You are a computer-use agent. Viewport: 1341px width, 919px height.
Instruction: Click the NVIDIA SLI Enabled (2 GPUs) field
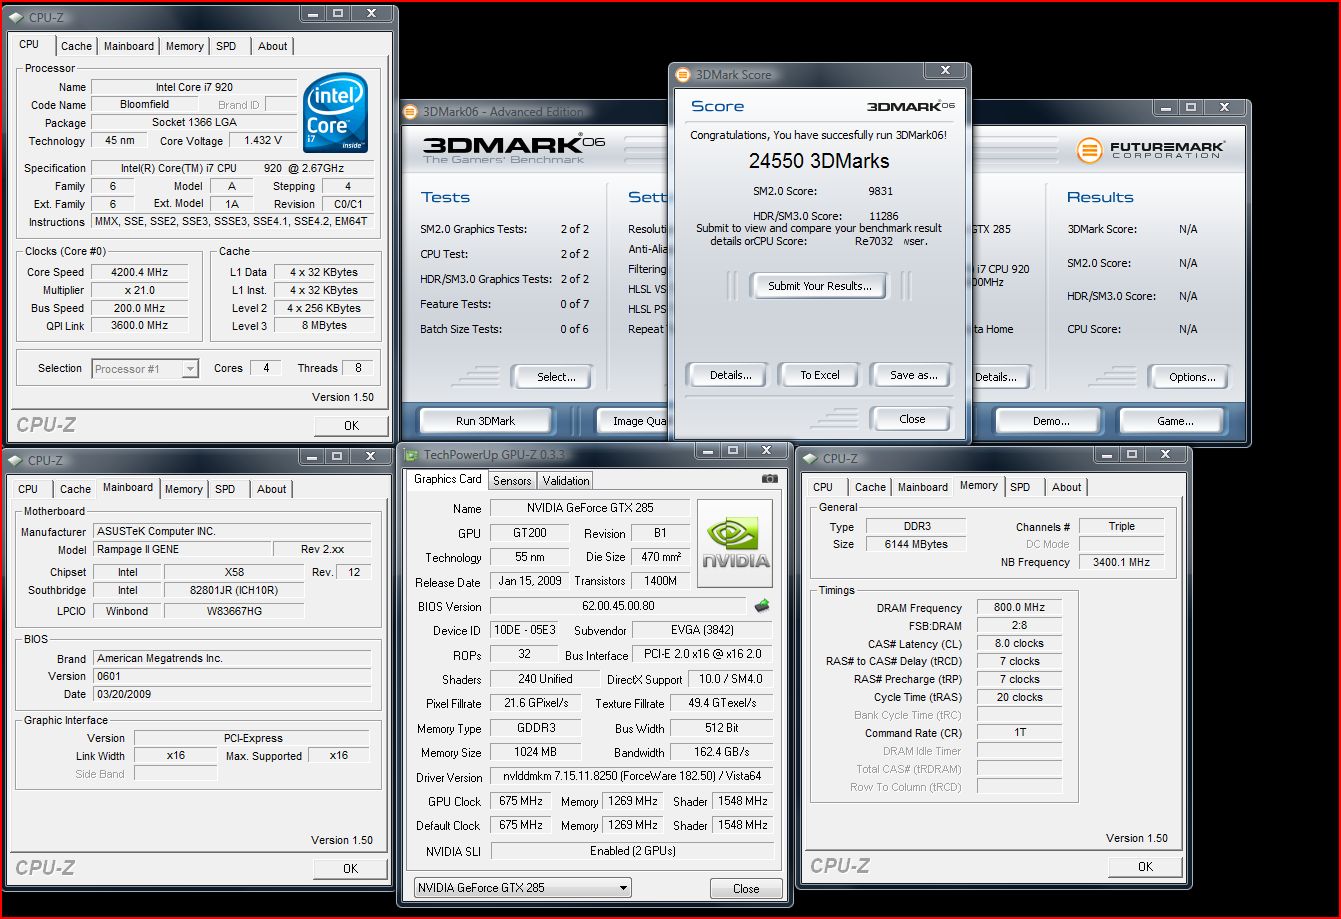(x=633, y=851)
